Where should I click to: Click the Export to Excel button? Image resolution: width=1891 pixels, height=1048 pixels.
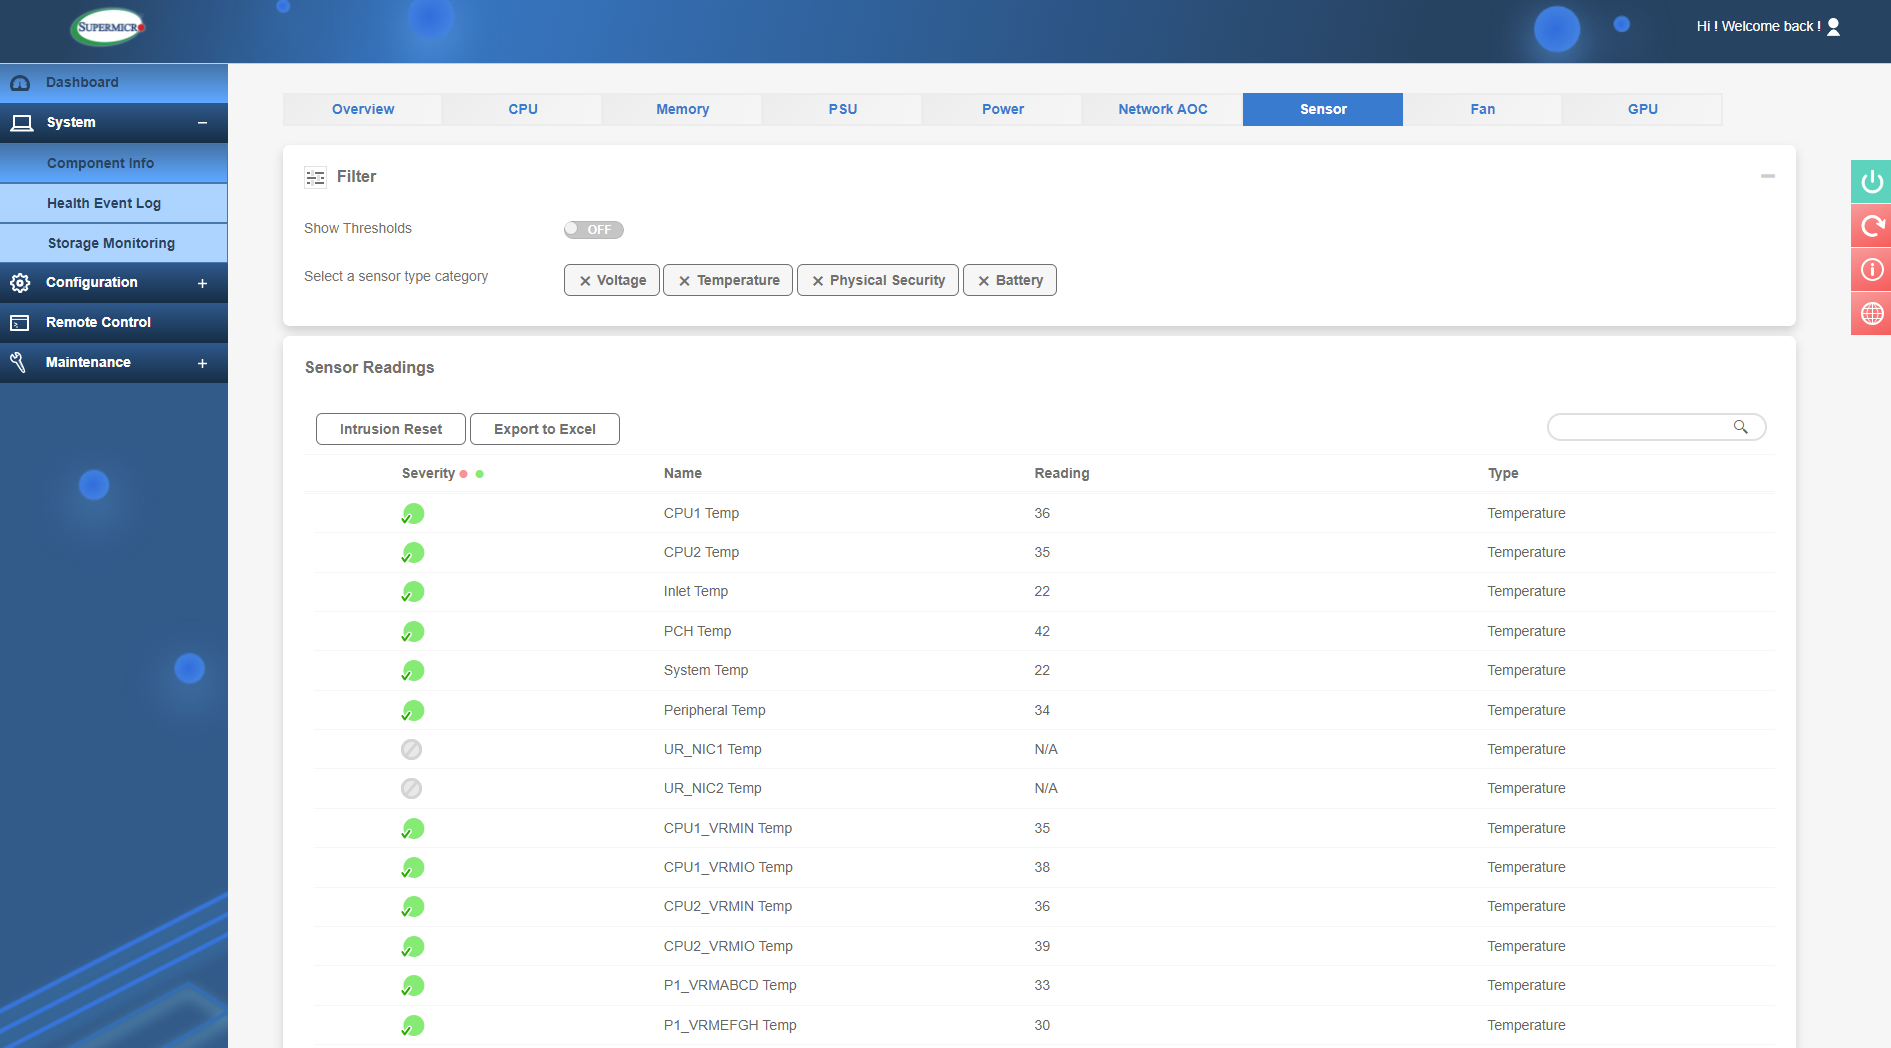pyautogui.click(x=544, y=428)
